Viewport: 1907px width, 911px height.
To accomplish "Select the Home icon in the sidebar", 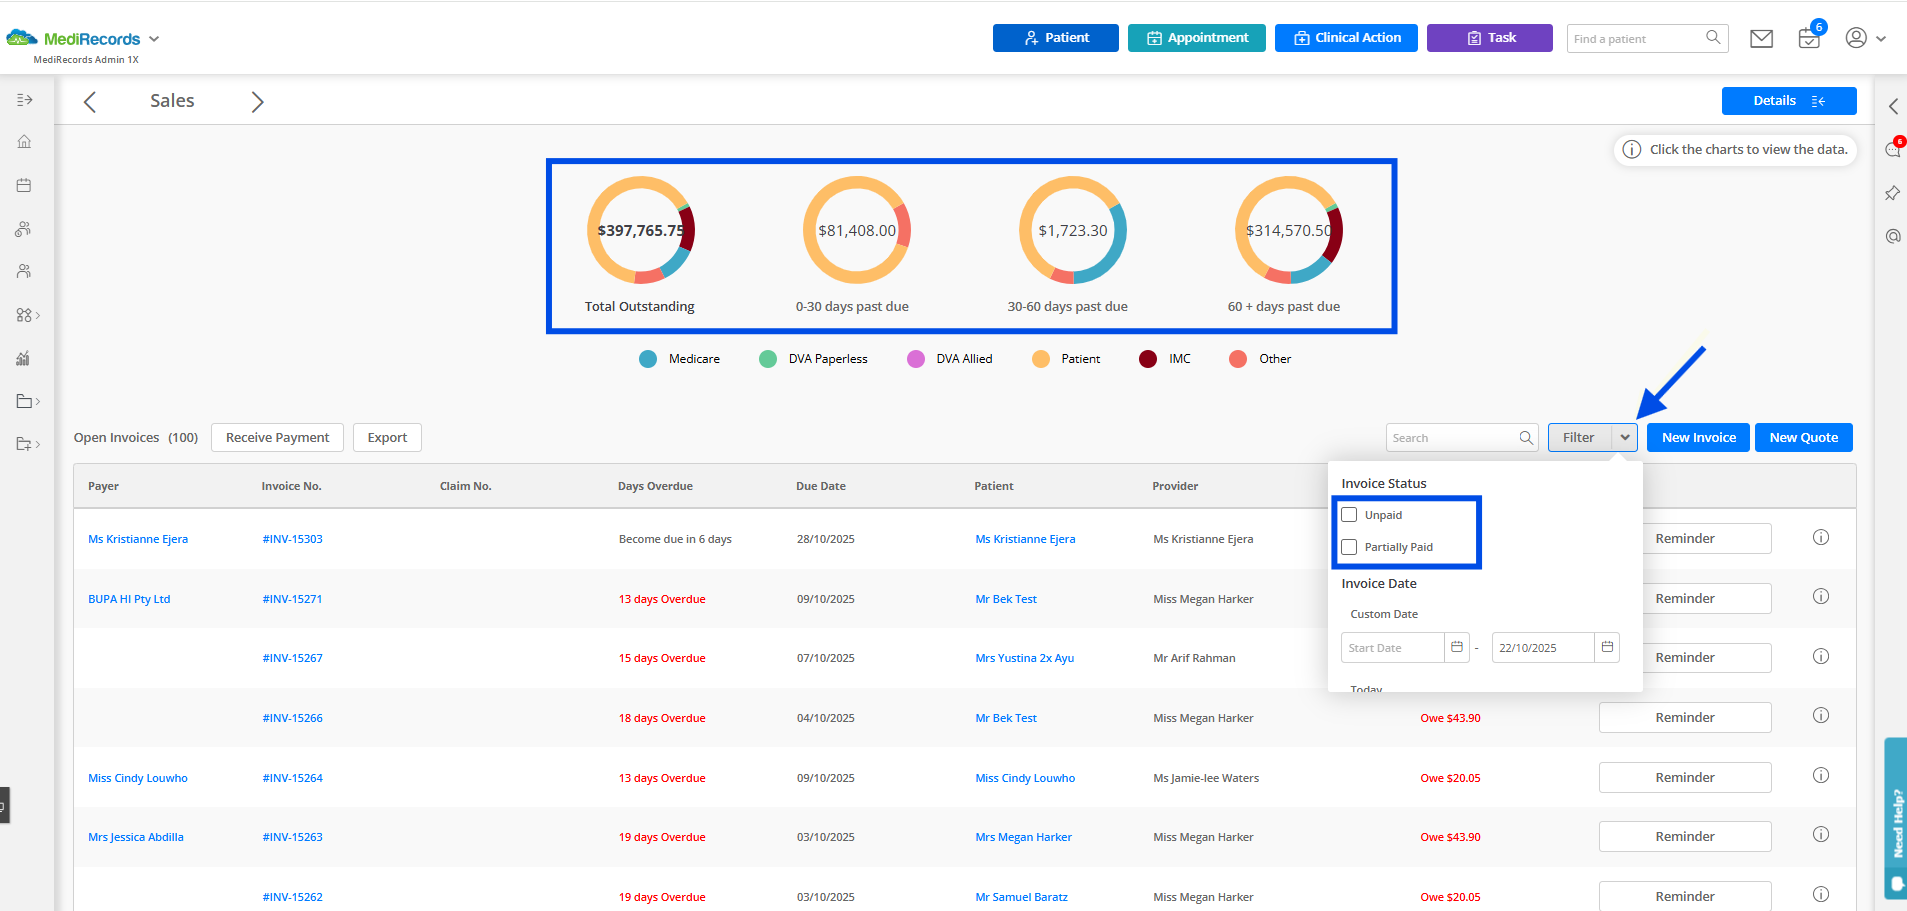I will 24,141.
